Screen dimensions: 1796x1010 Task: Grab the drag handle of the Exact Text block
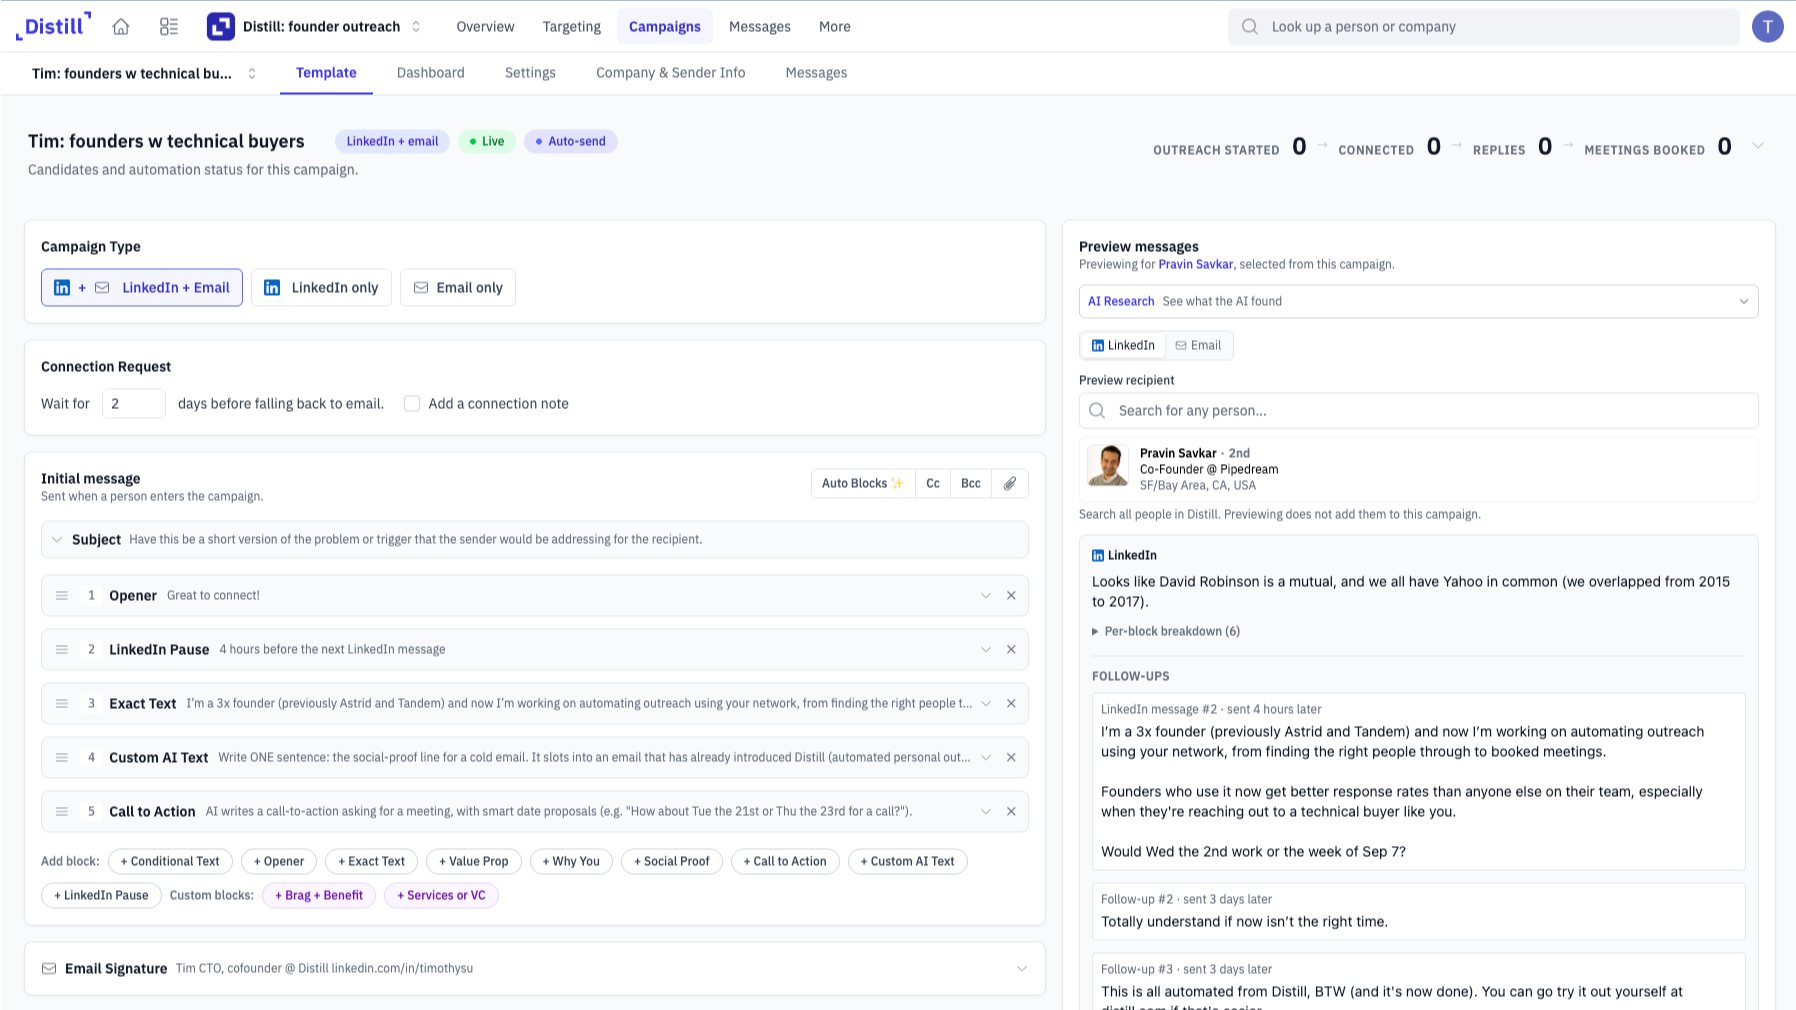pyautogui.click(x=62, y=703)
